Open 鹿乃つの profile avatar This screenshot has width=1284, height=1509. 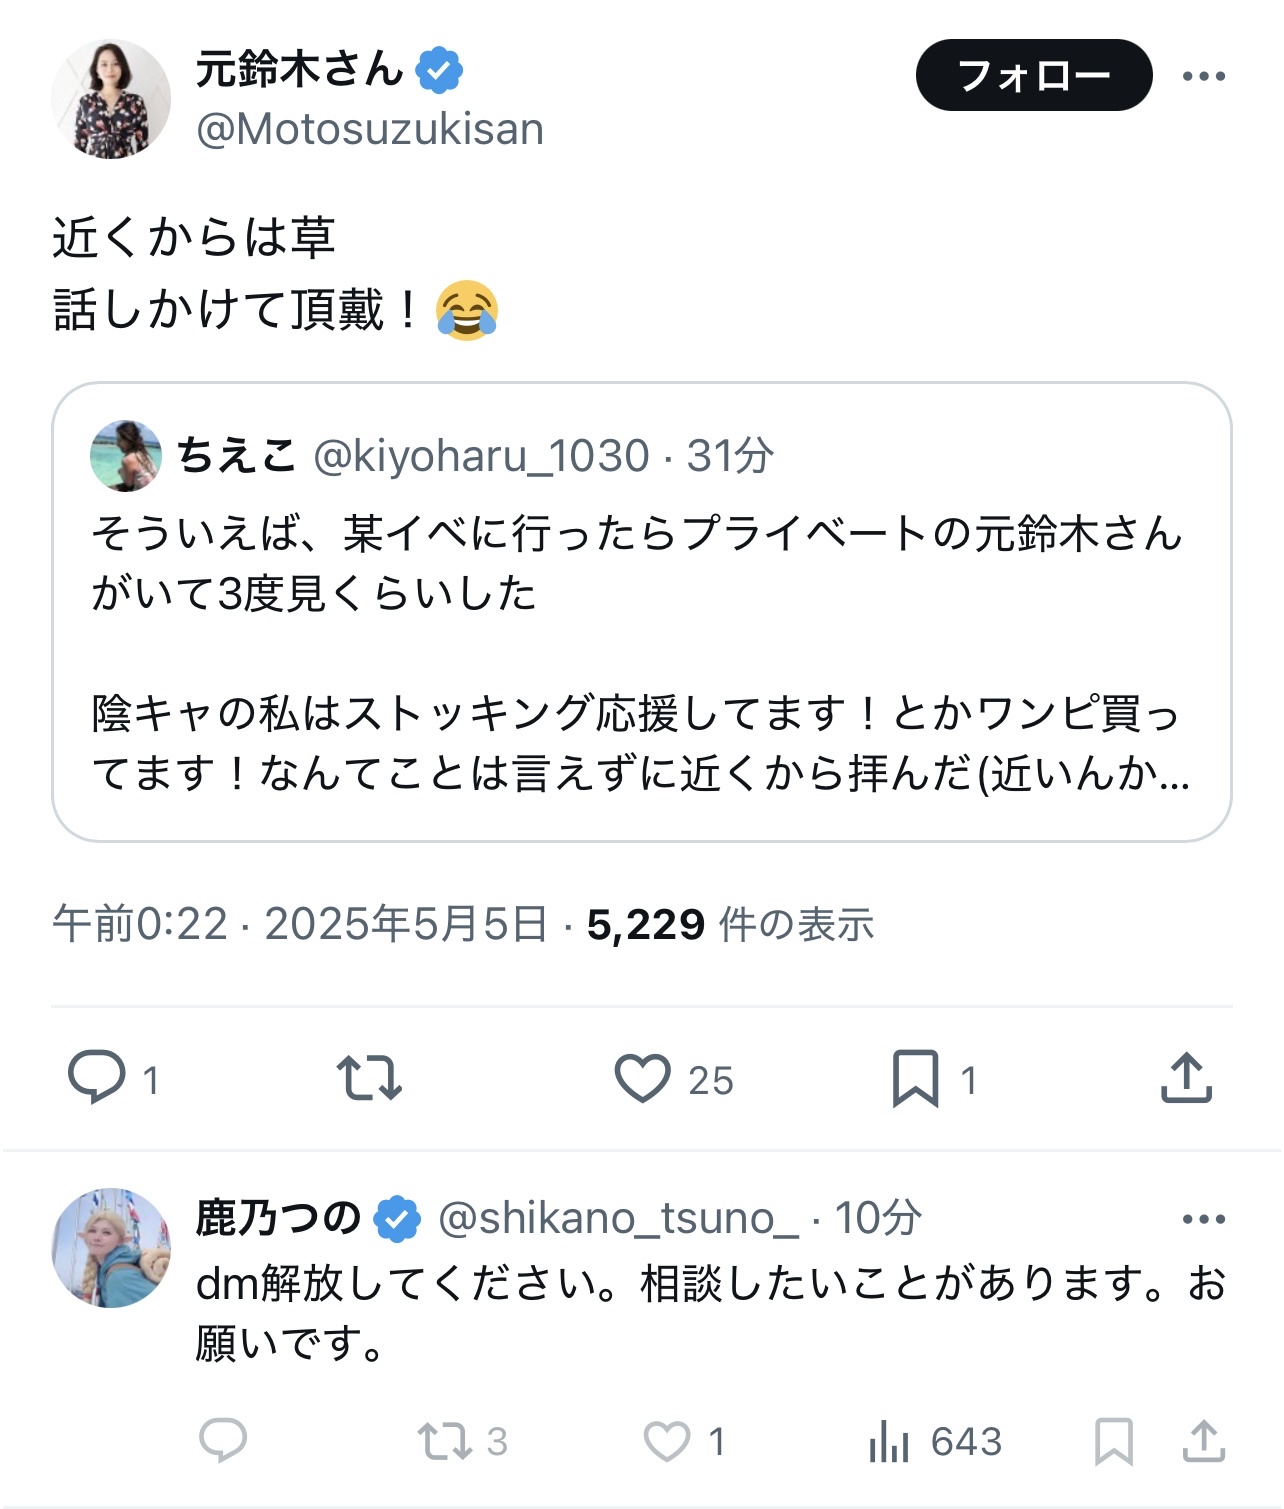111,1248
